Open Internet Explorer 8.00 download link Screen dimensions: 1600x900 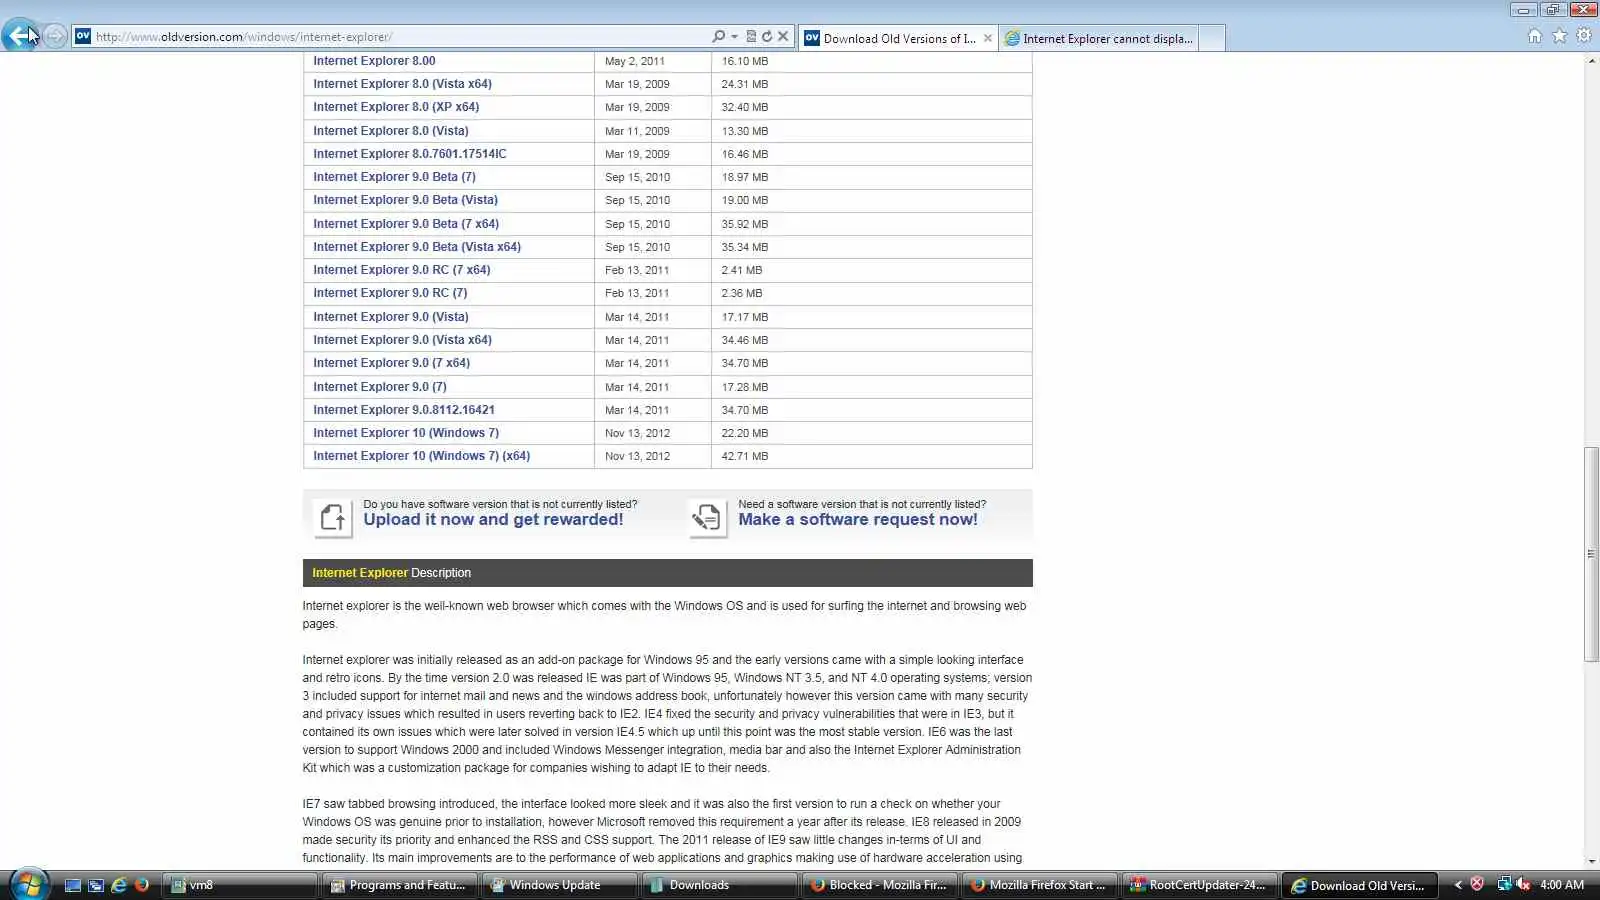374,61
